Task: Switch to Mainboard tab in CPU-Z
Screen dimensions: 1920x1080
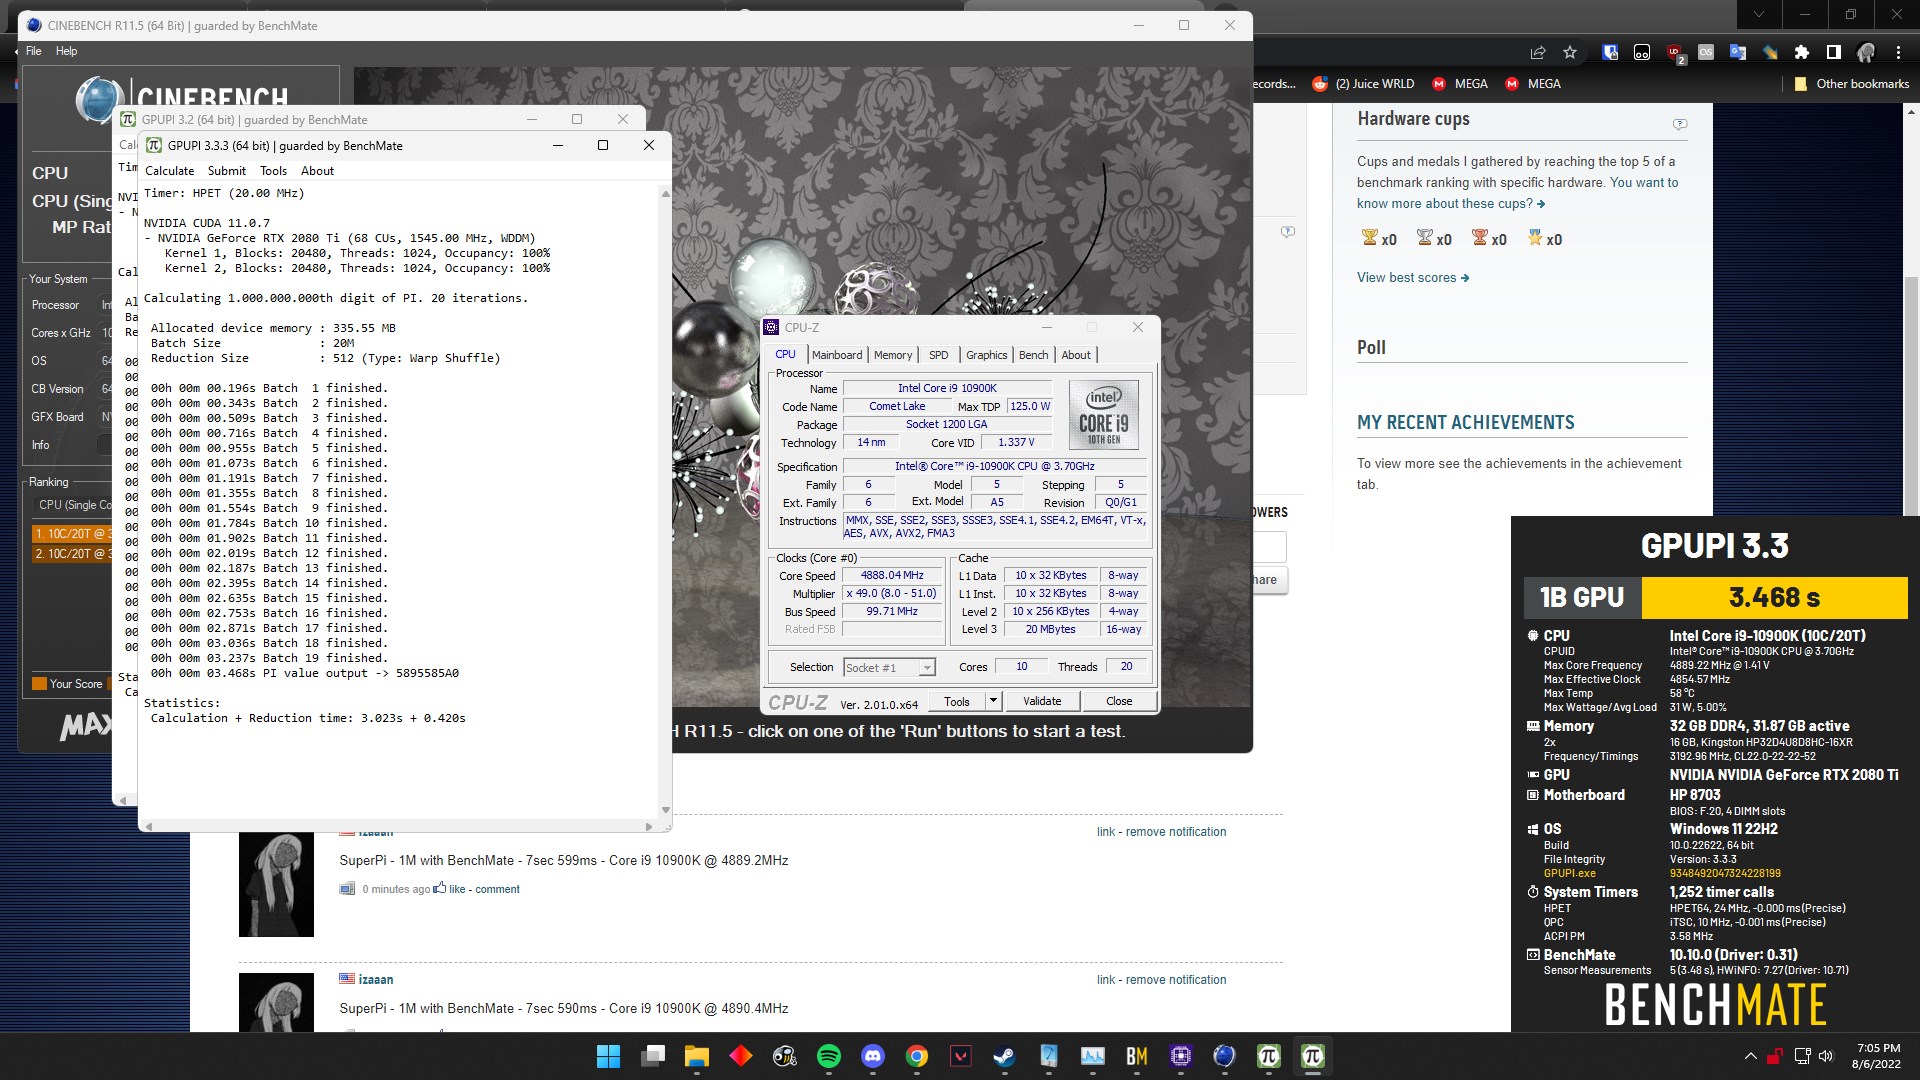Action: point(837,355)
